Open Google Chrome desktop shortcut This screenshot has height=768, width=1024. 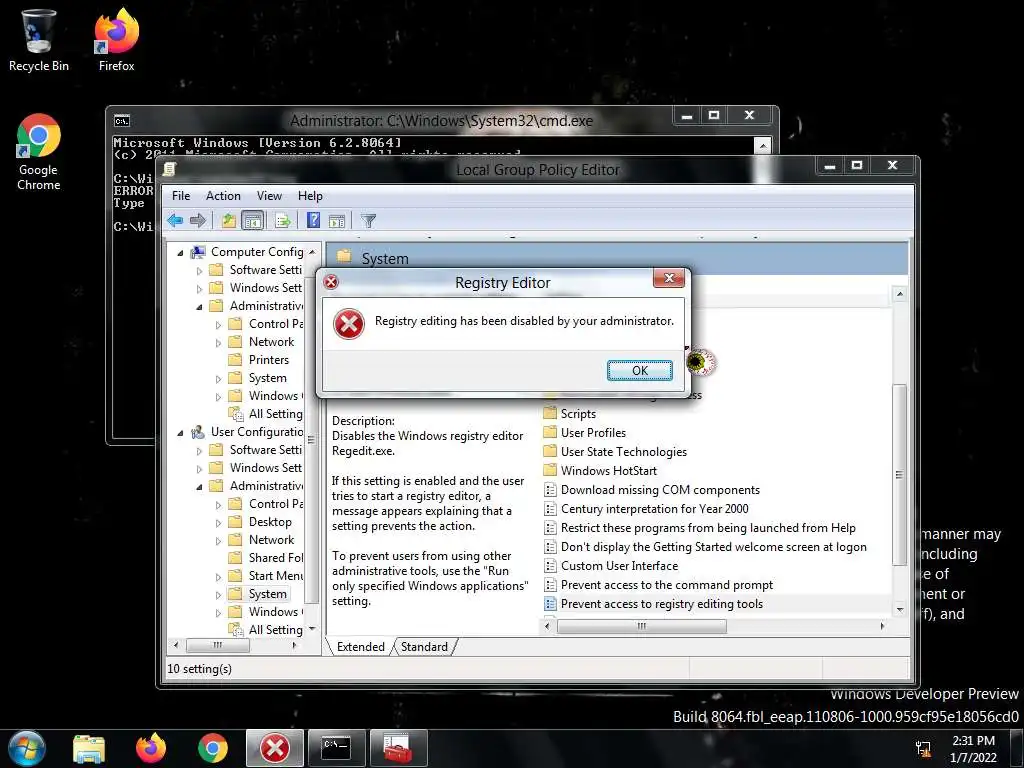pos(39,152)
